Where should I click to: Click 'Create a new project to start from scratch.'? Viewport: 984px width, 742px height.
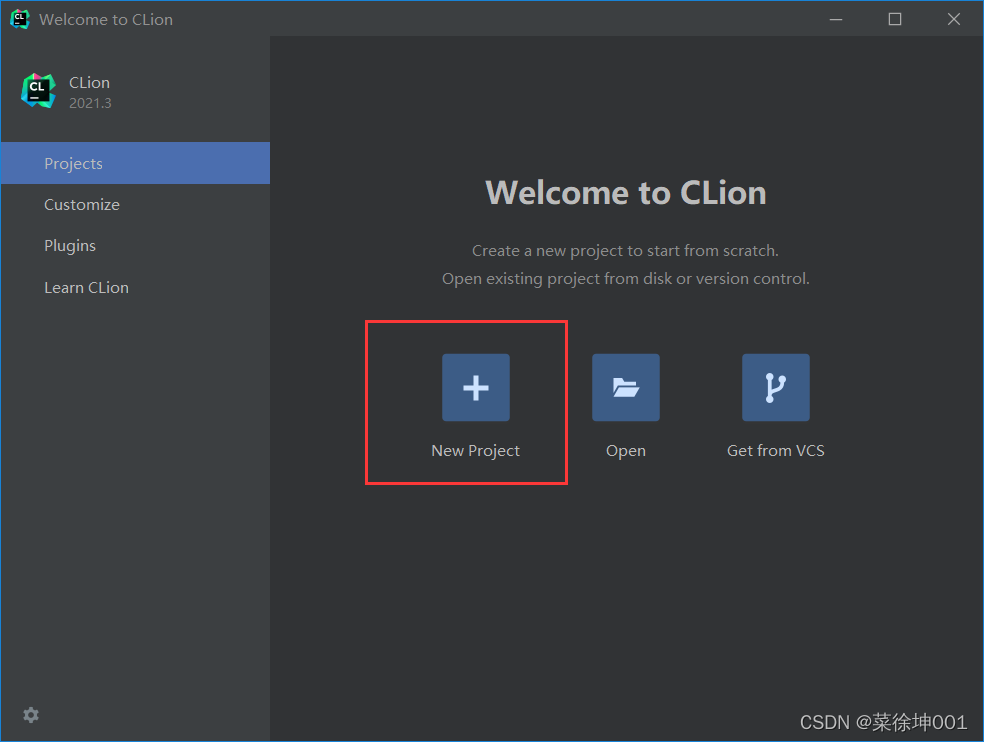point(626,250)
